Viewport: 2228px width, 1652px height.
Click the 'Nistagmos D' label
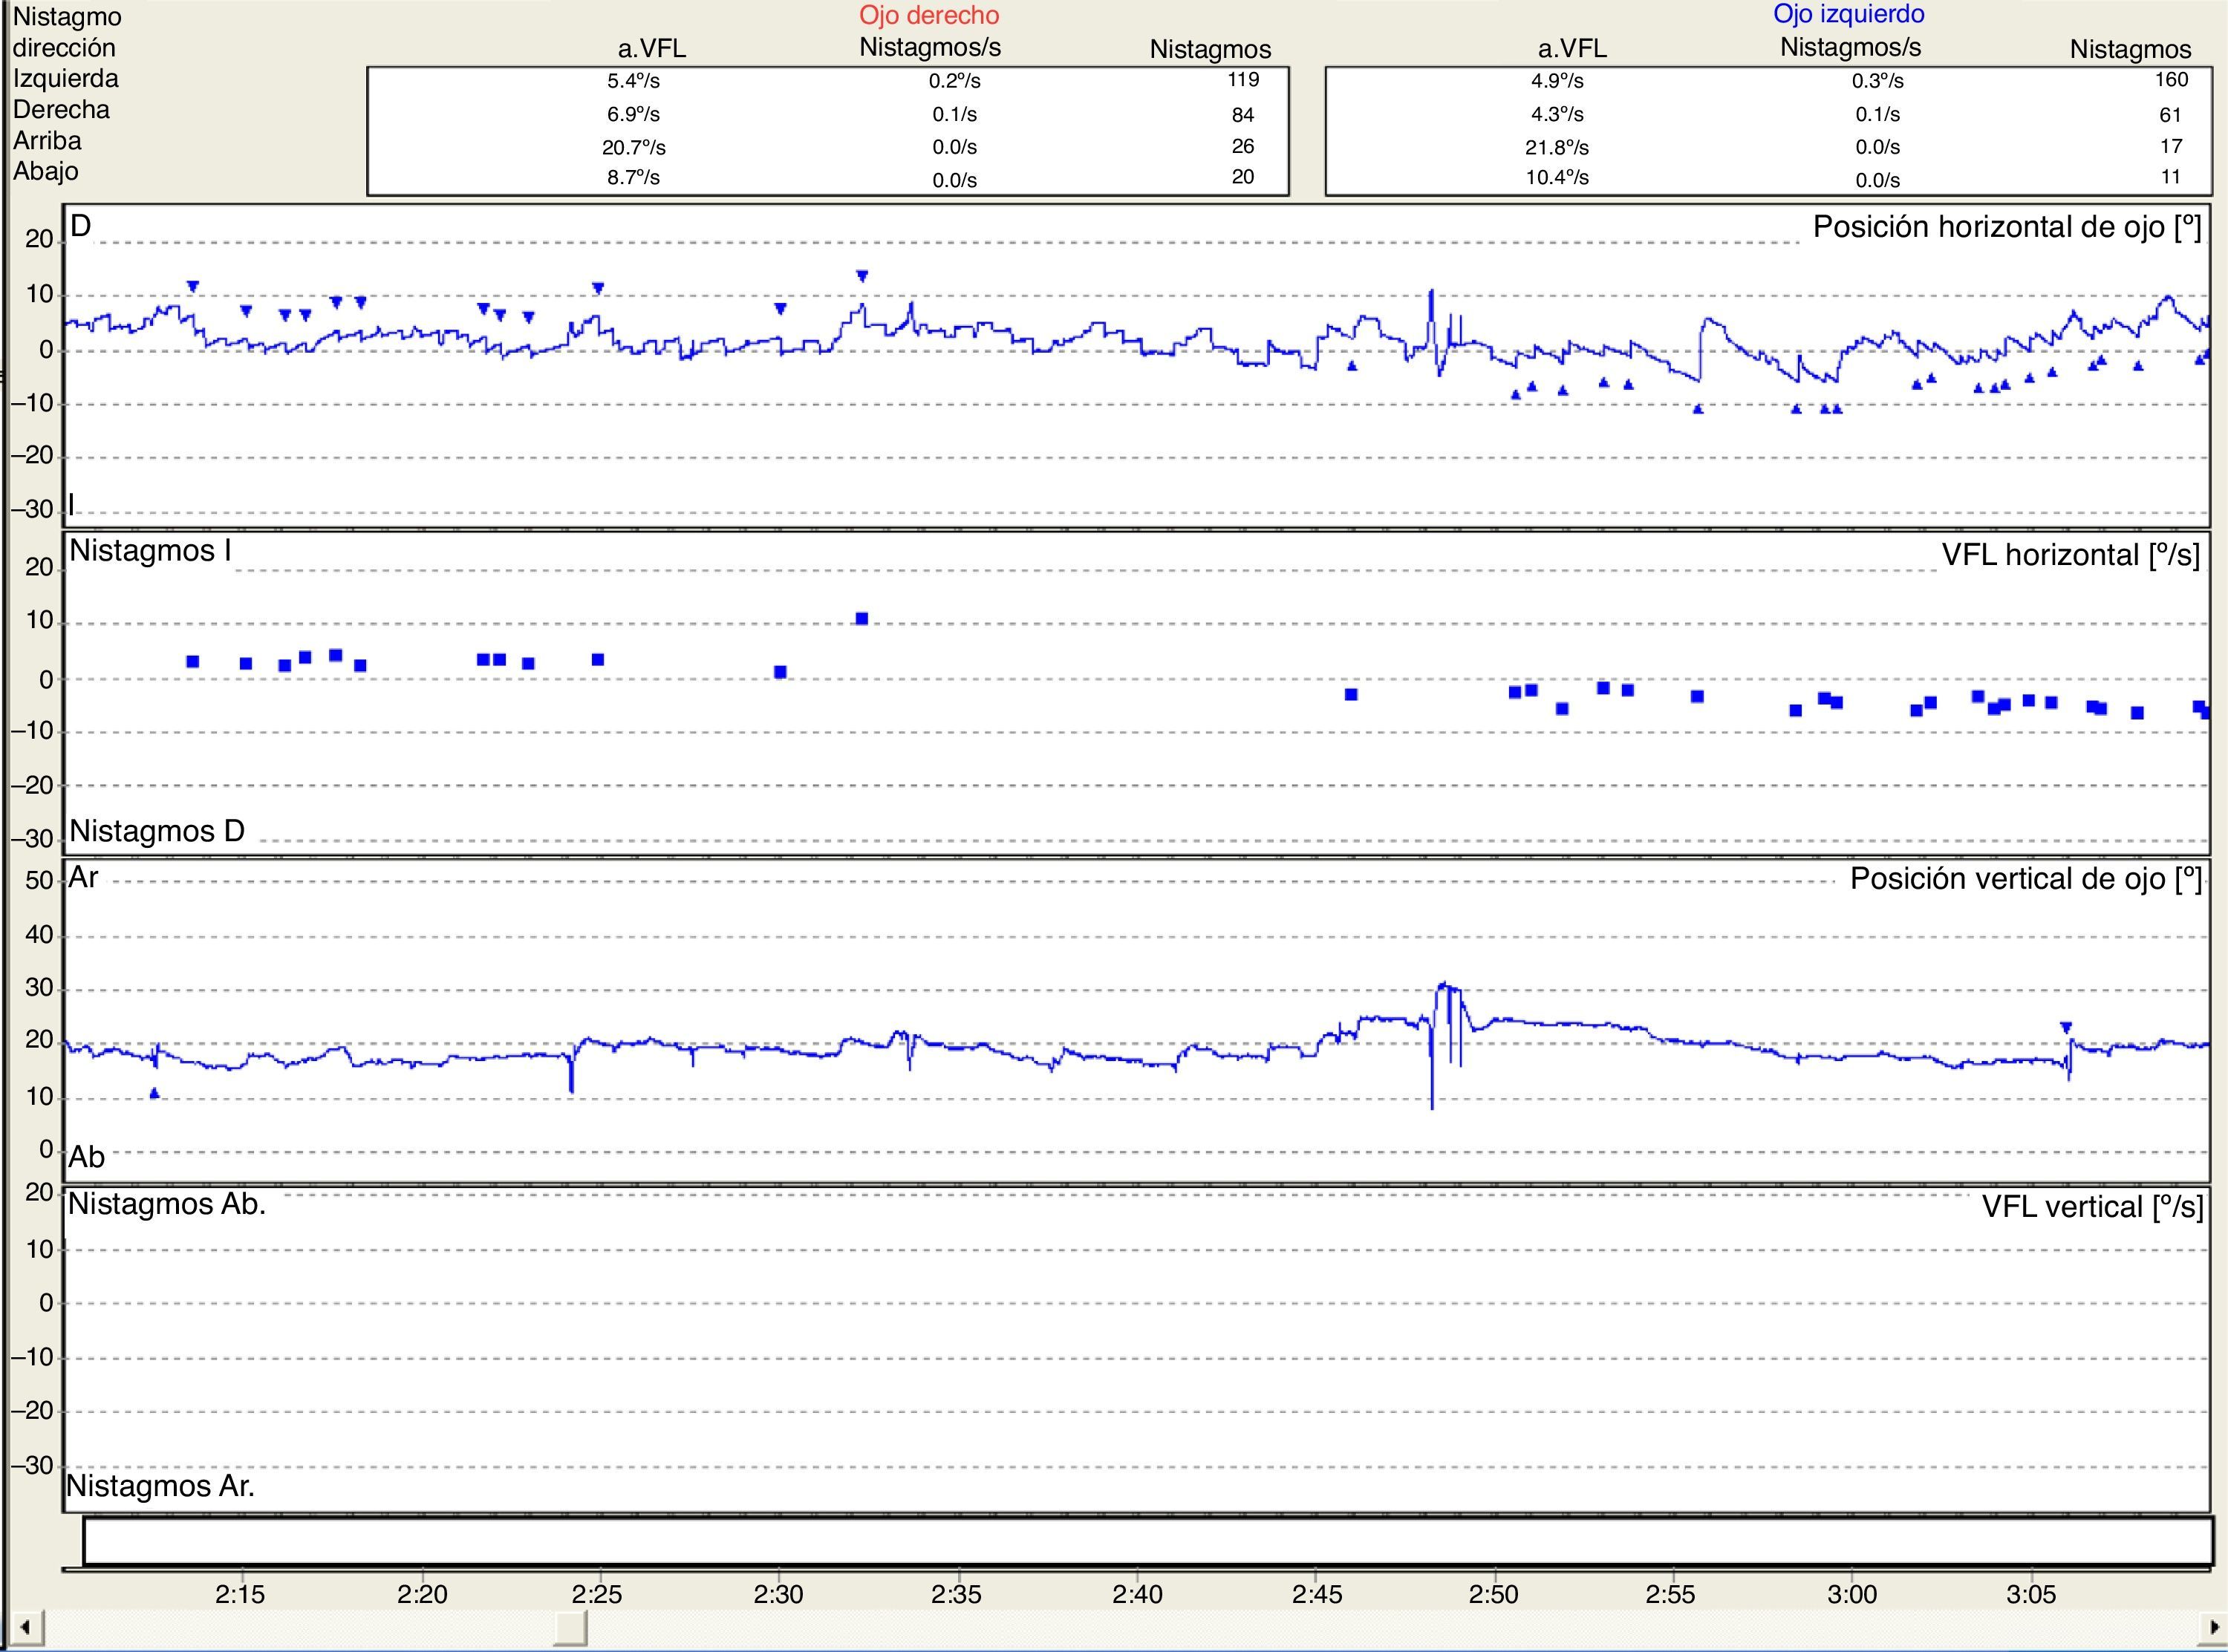pyautogui.click(x=157, y=831)
